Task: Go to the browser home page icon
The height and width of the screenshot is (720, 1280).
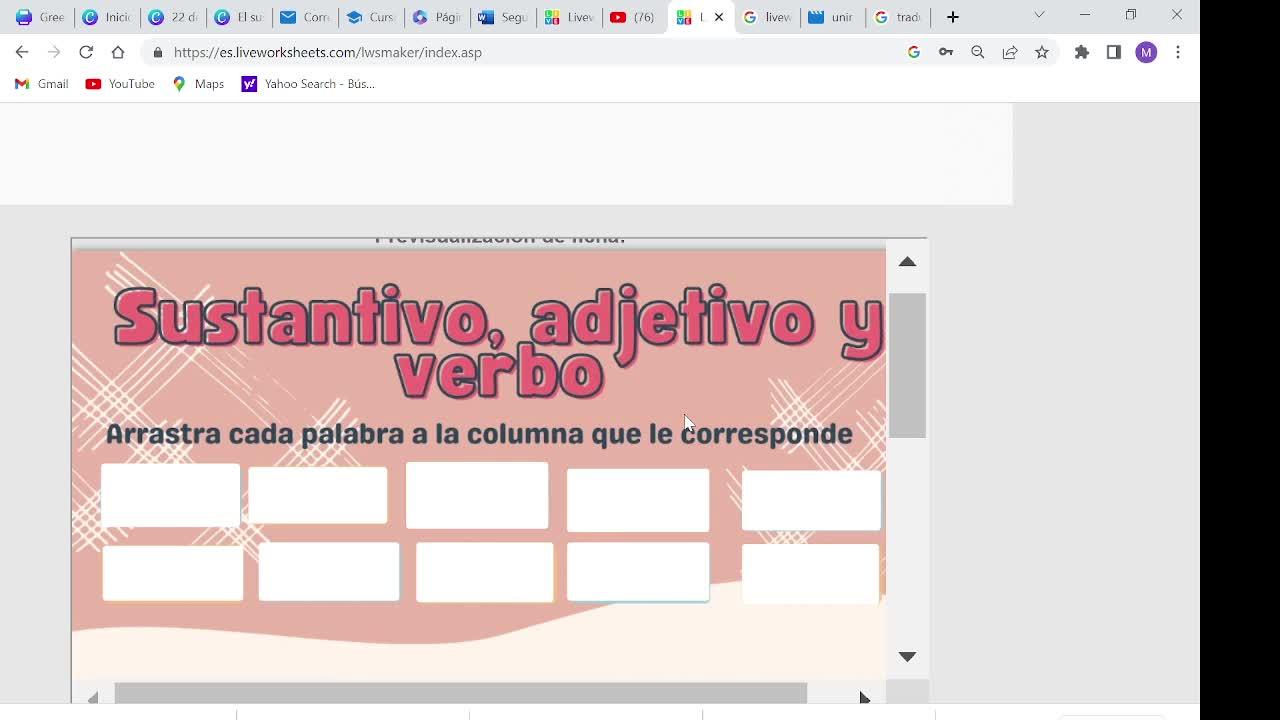Action: click(x=118, y=52)
